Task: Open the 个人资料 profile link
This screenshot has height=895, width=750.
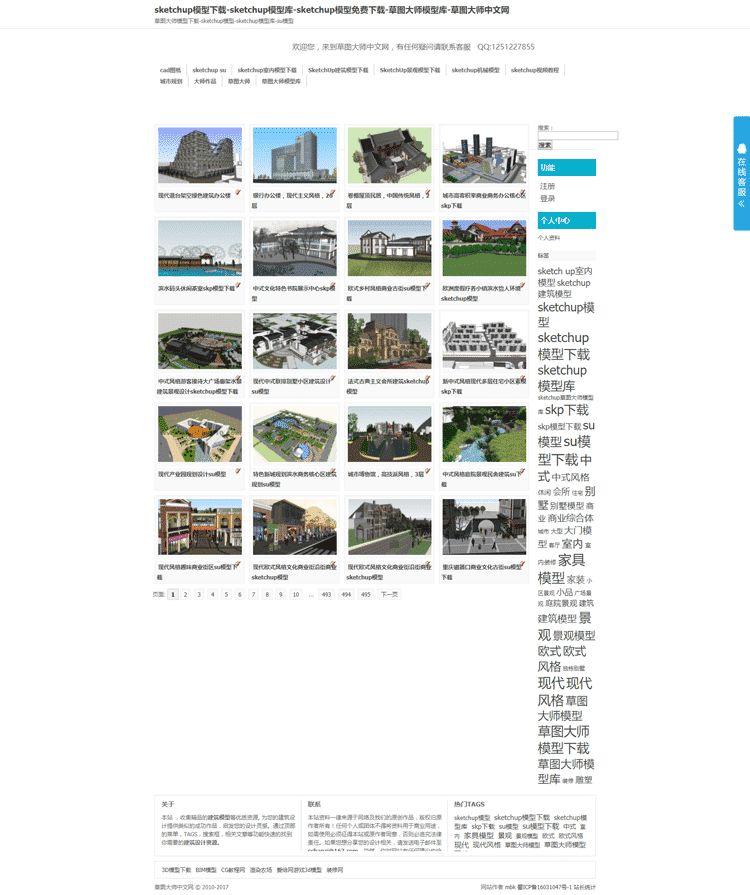Action: coord(549,238)
